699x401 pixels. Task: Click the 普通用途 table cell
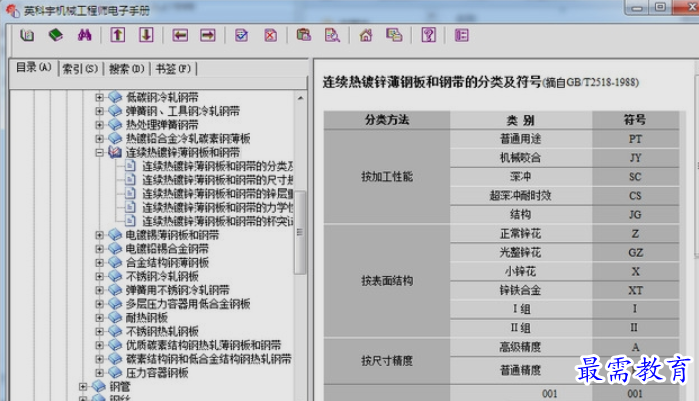[521, 139]
